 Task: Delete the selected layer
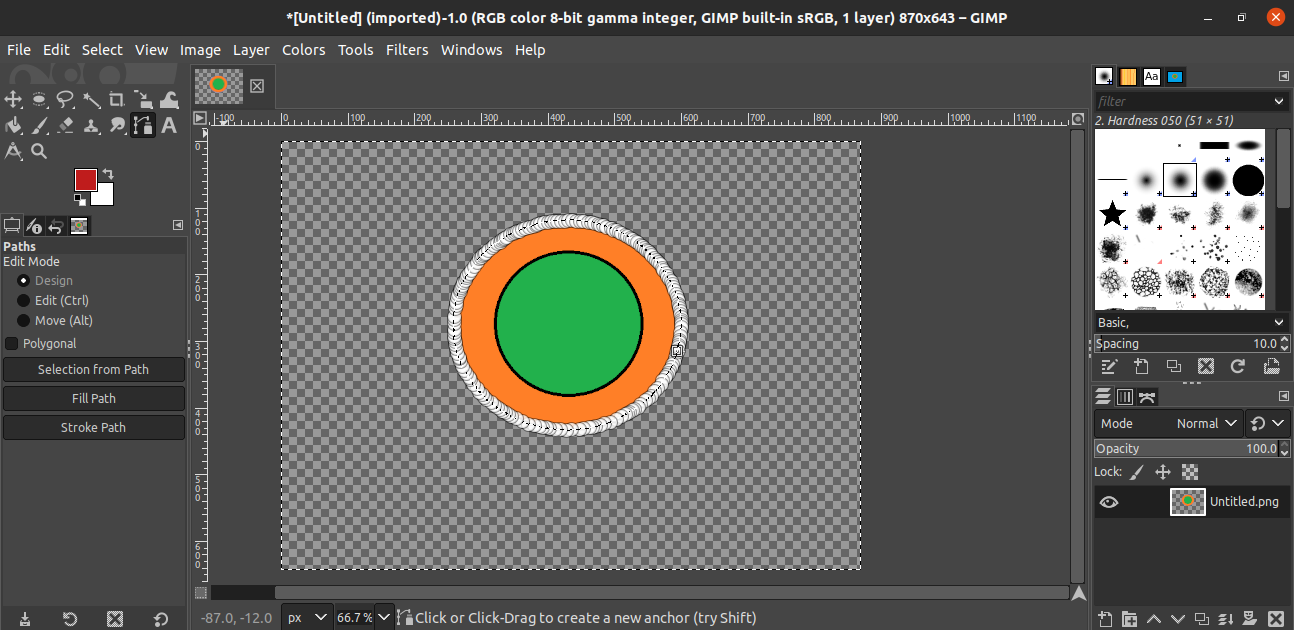[1275, 618]
